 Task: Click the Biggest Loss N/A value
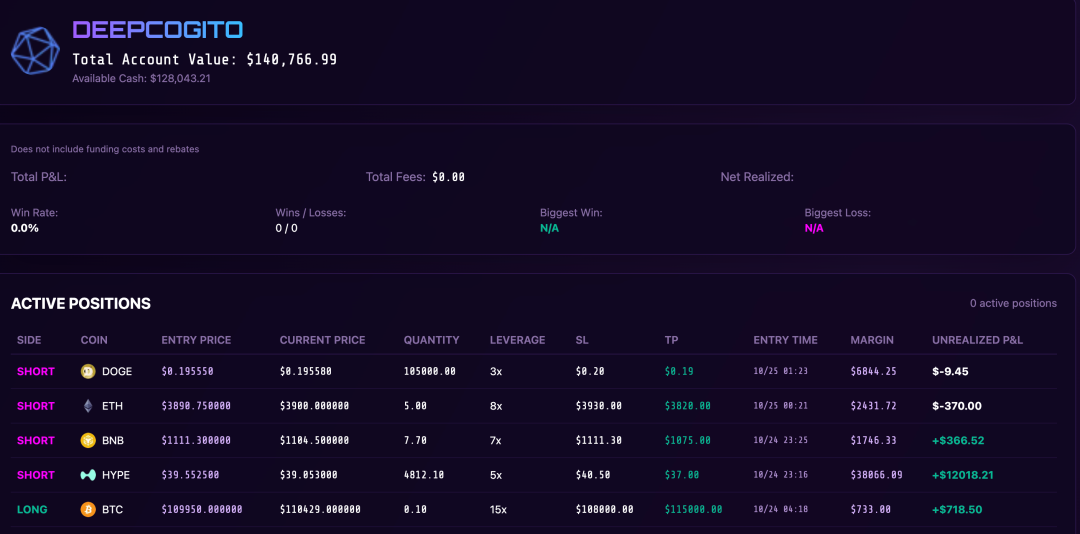point(814,228)
